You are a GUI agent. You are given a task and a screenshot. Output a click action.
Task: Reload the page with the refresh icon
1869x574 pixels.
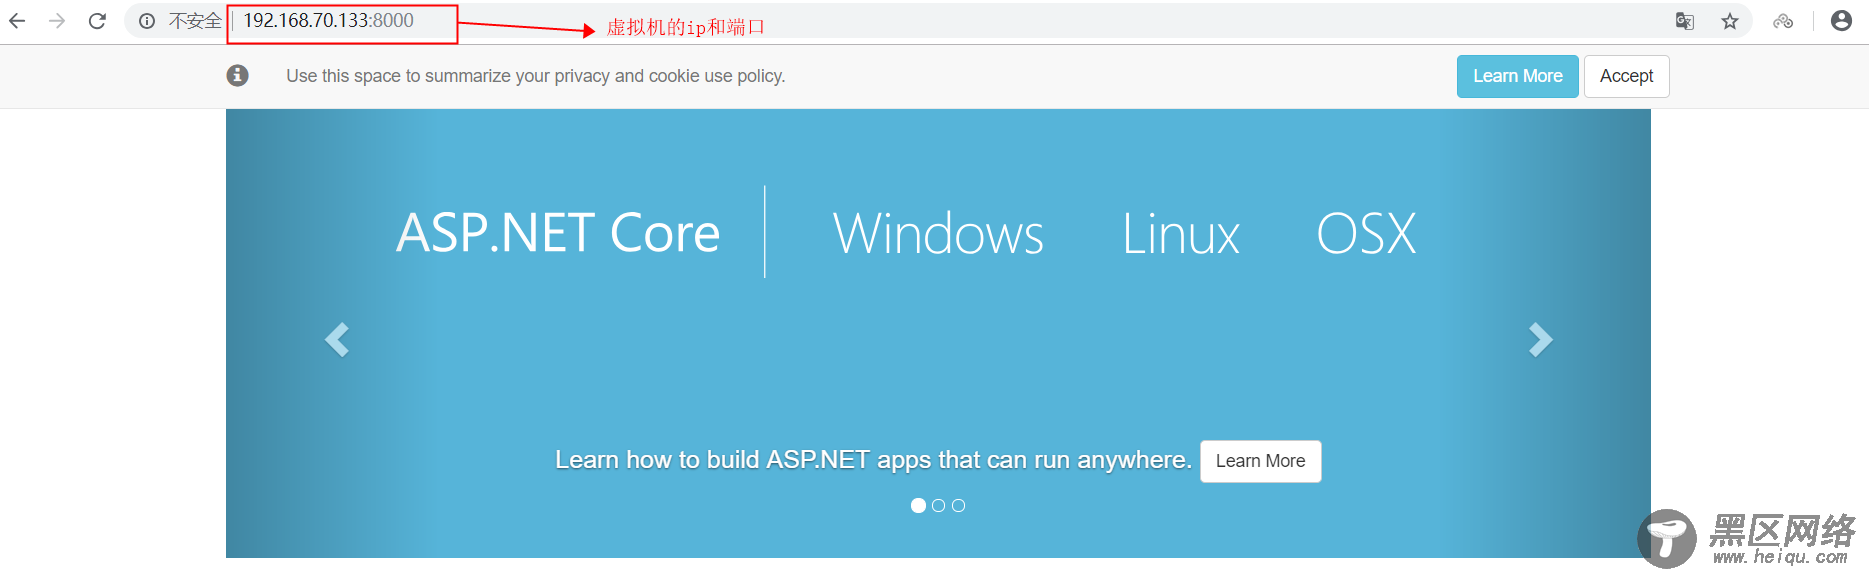(x=97, y=21)
